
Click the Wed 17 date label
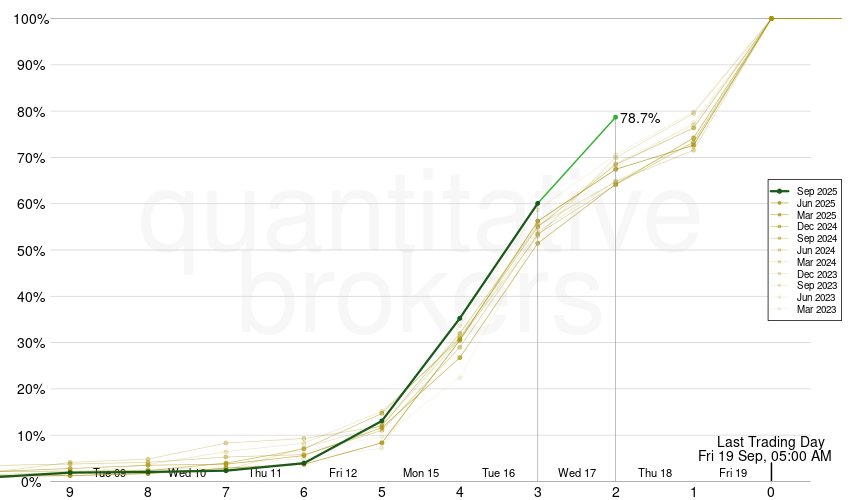click(577, 473)
